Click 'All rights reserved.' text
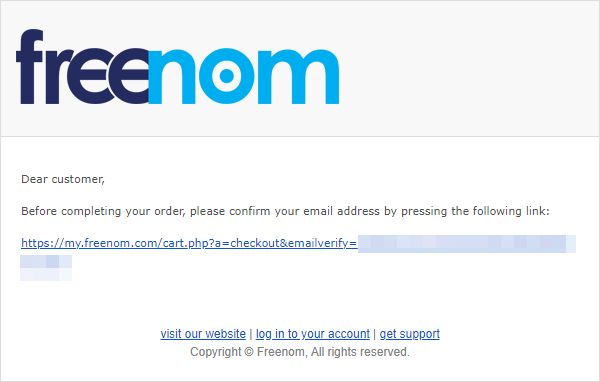The height and width of the screenshot is (382, 600). click(x=360, y=352)
